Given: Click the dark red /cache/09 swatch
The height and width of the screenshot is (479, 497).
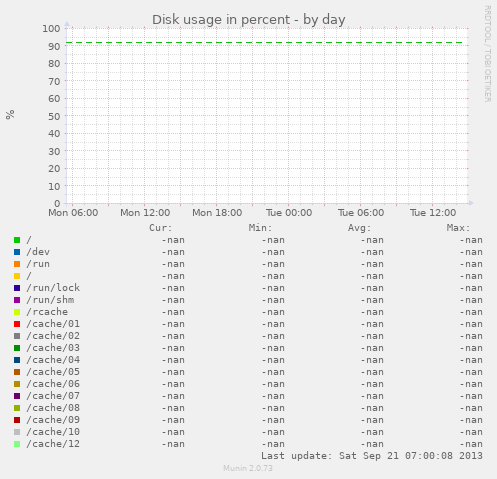Looking at the screenshot, I should (x=17, y=420).
